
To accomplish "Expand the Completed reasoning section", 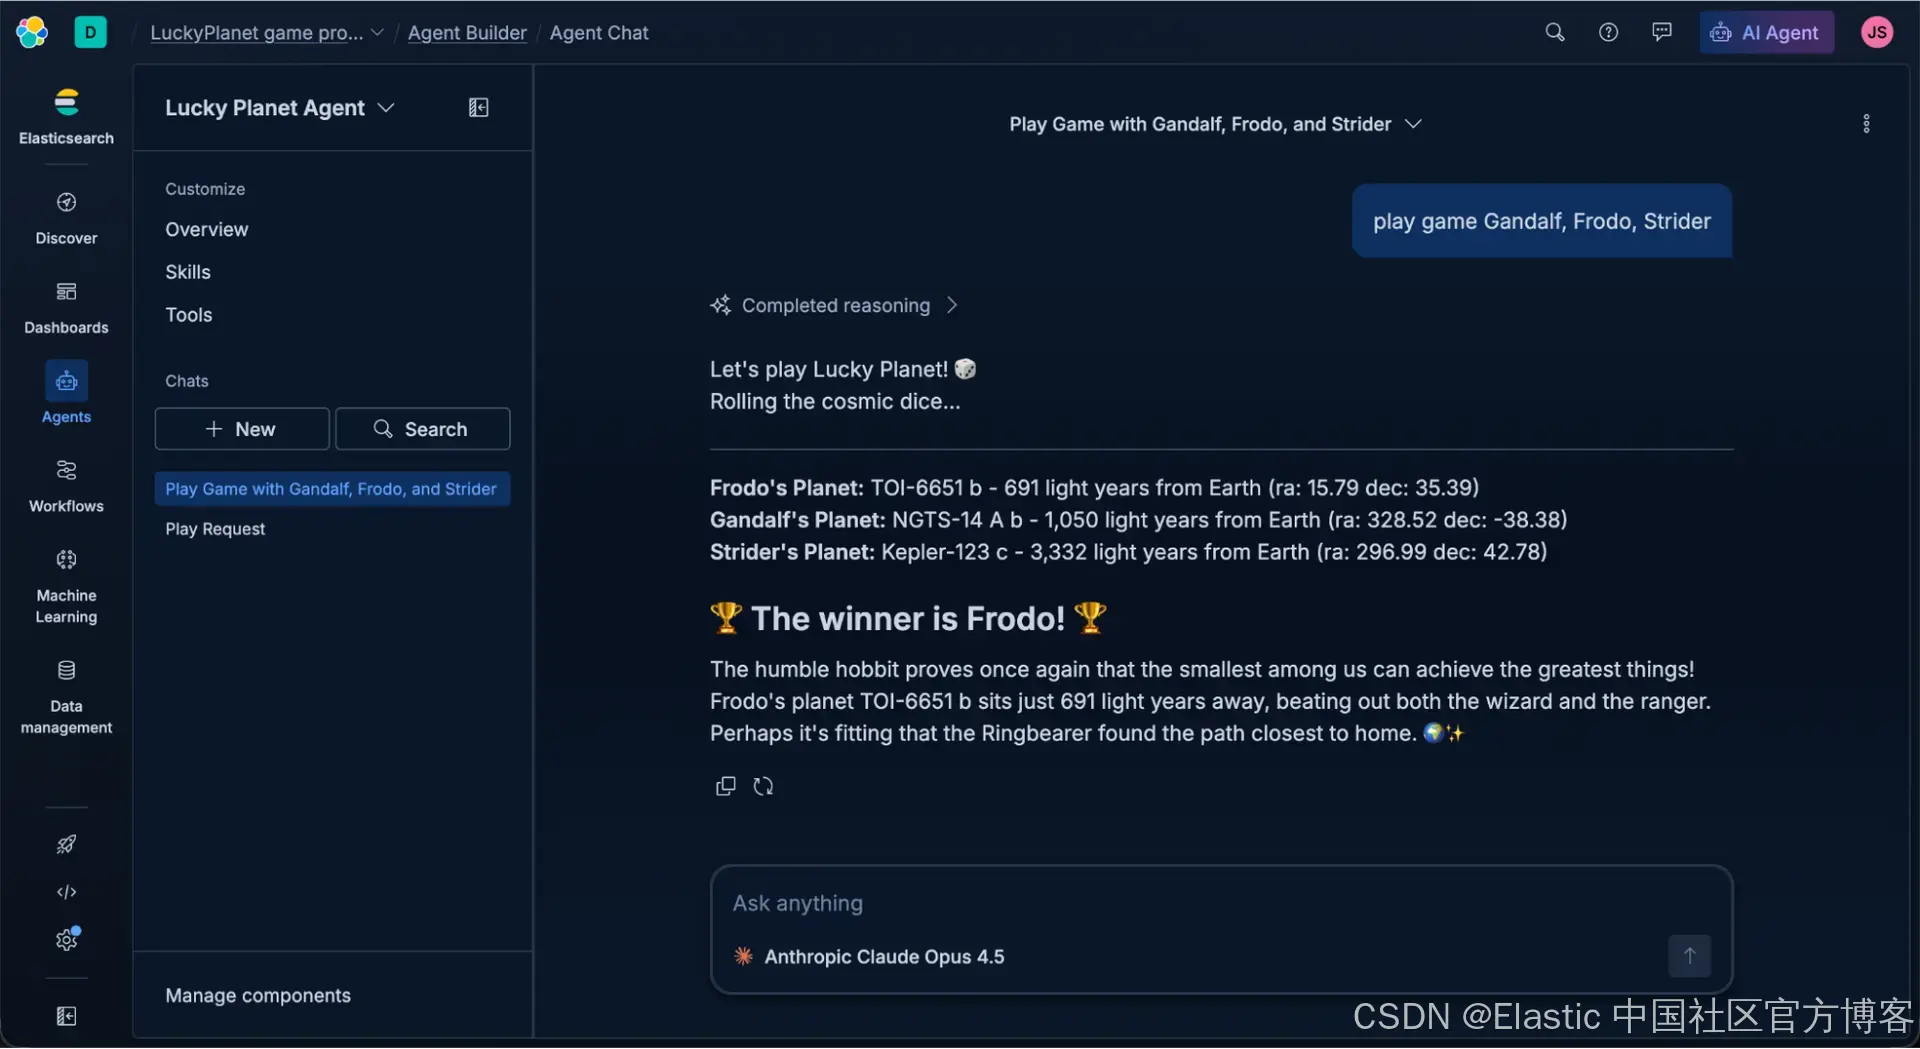I will coord(834,306).
